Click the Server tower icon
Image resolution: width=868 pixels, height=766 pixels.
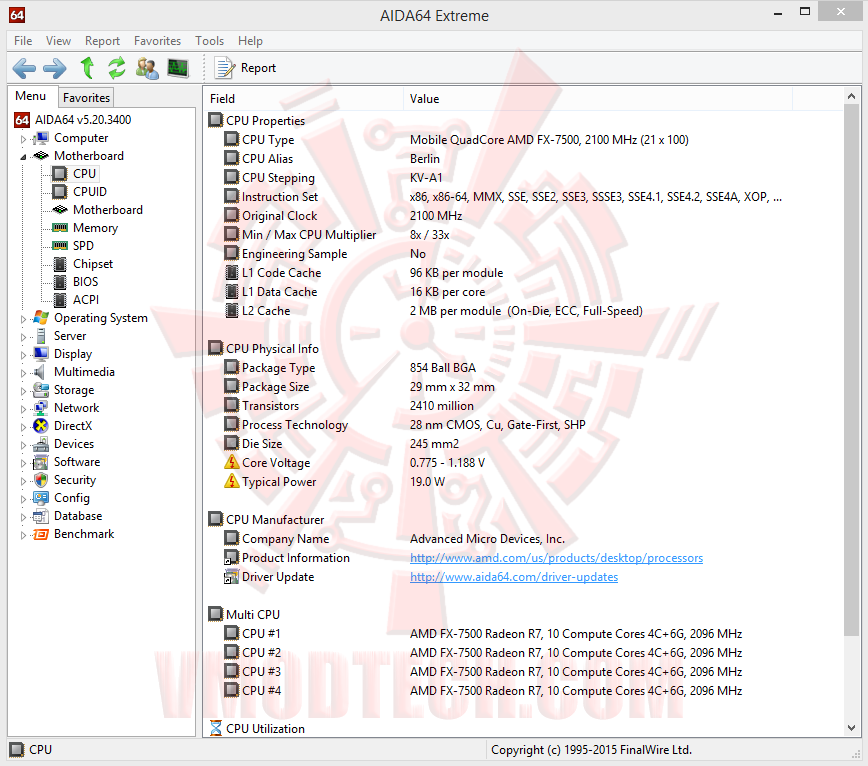pos(40,336)
